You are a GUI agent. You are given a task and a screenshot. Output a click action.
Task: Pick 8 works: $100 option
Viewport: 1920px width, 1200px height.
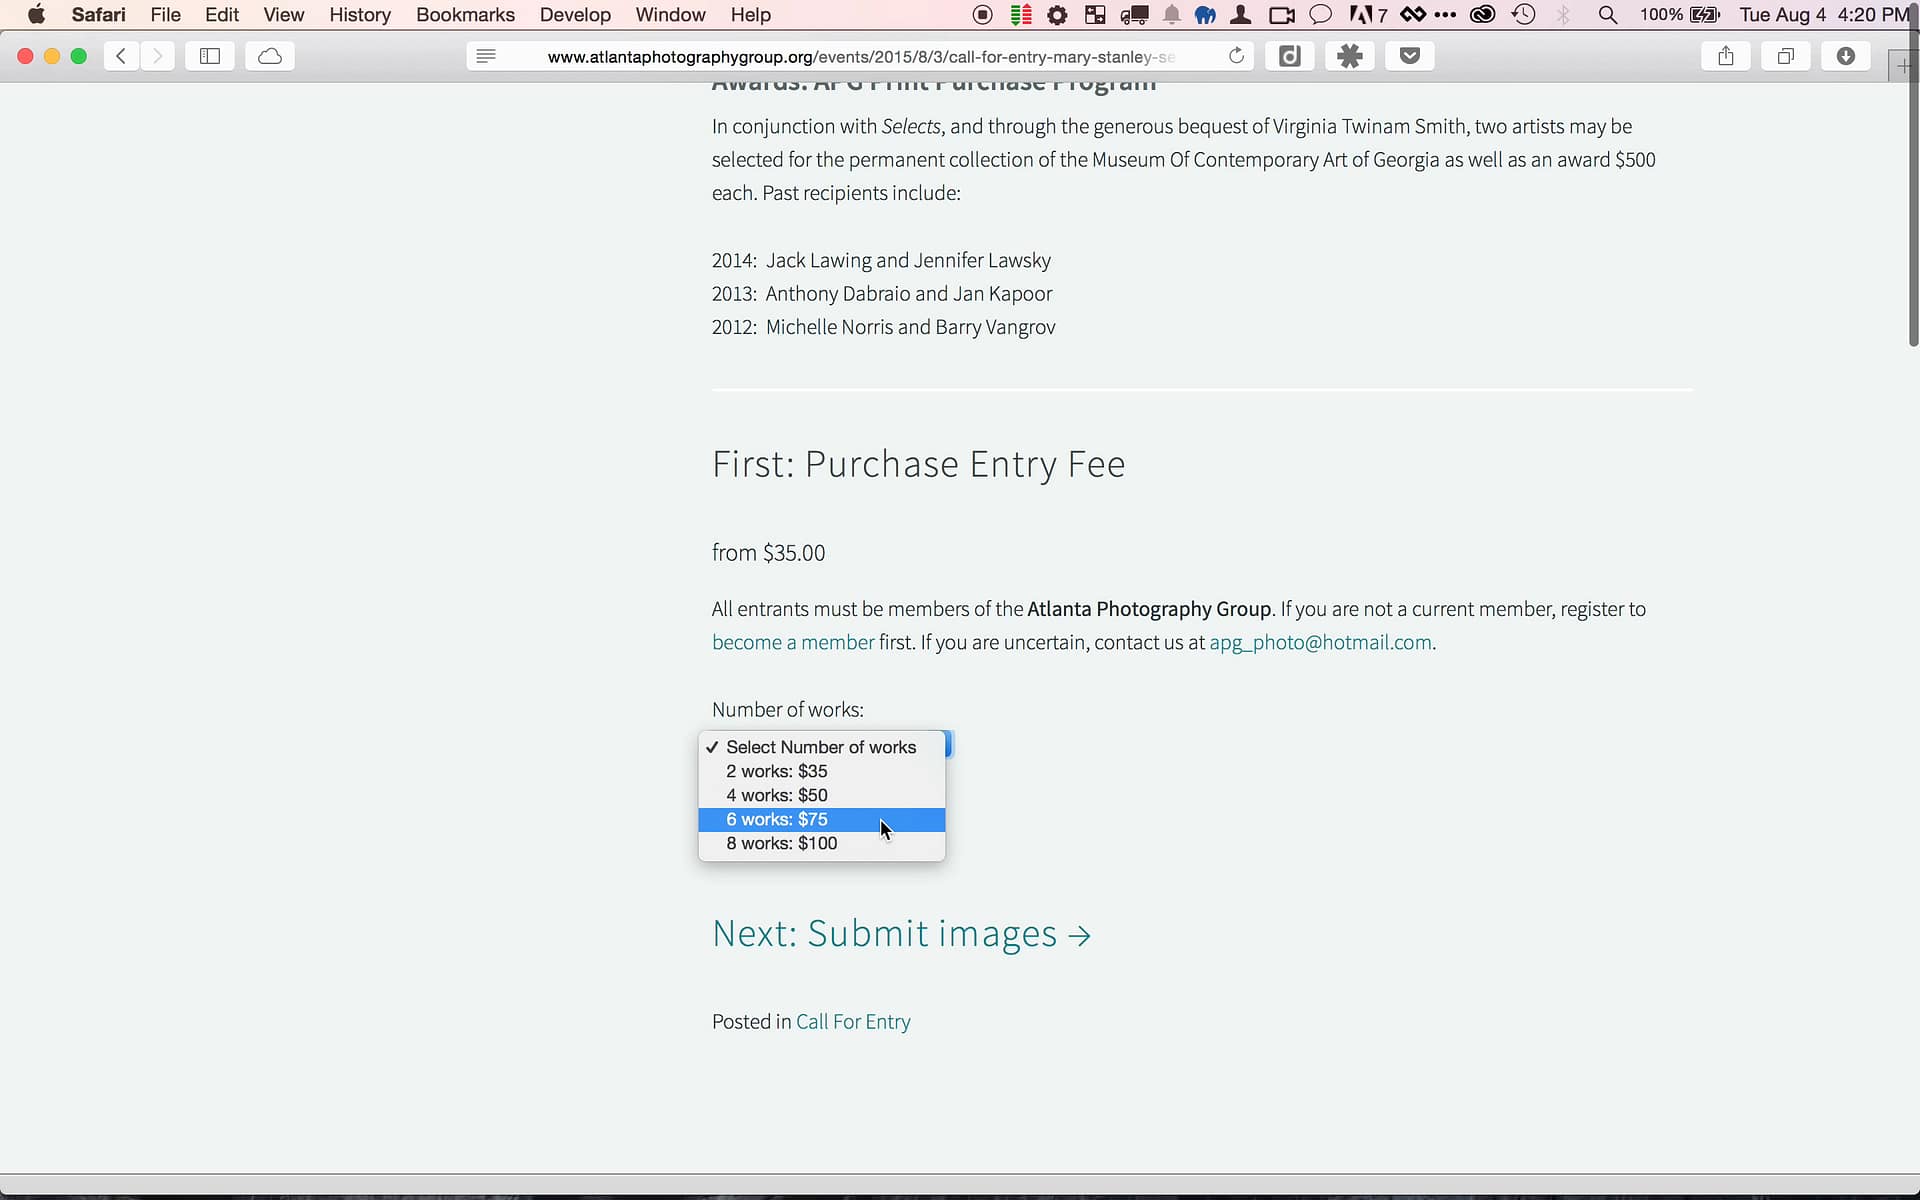pyautogui.click(x=782, y=843)
